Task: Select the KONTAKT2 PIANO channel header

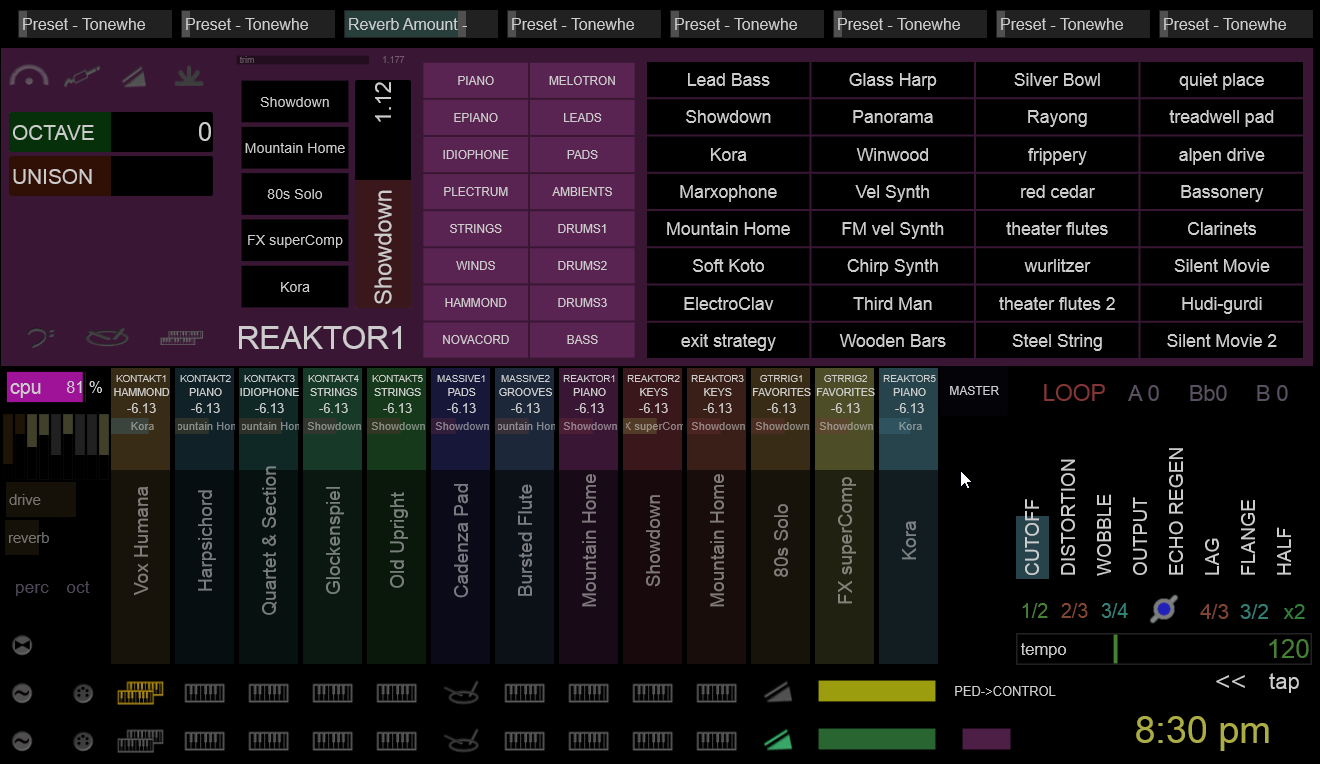Action: coord(206,393)
